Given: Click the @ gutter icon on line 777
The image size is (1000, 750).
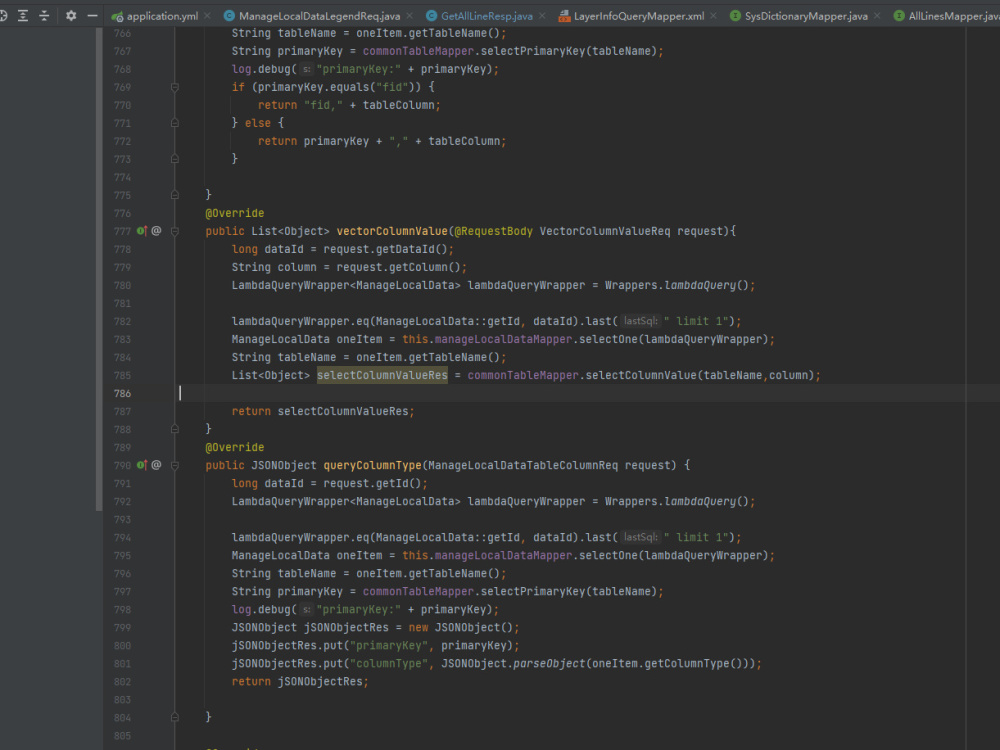Looking at the screenshot, I should (x=156, y=231).
